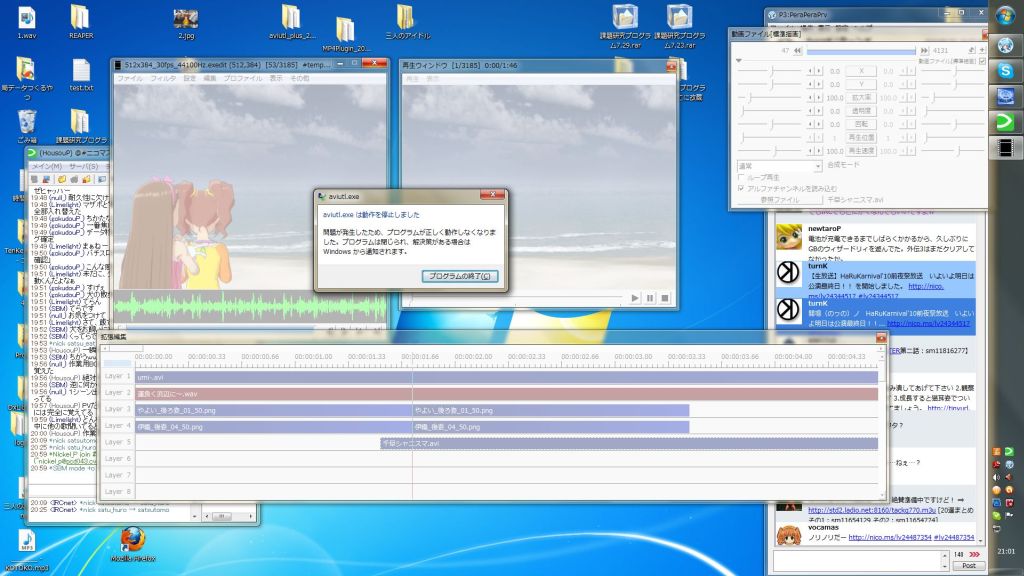Click the volume speaker tray icon
Screen dimensions: 1024x576
tap(997, 477)
